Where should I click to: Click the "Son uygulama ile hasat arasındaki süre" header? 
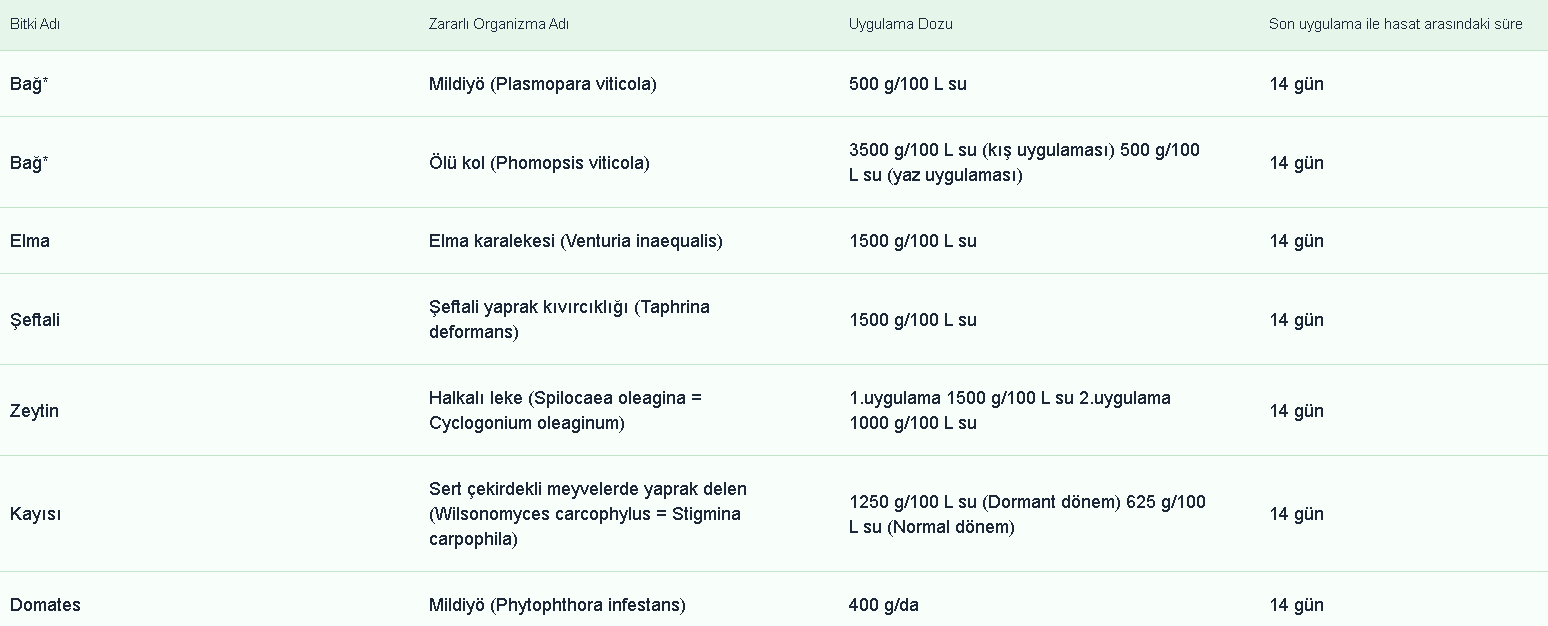[1395, 24]
